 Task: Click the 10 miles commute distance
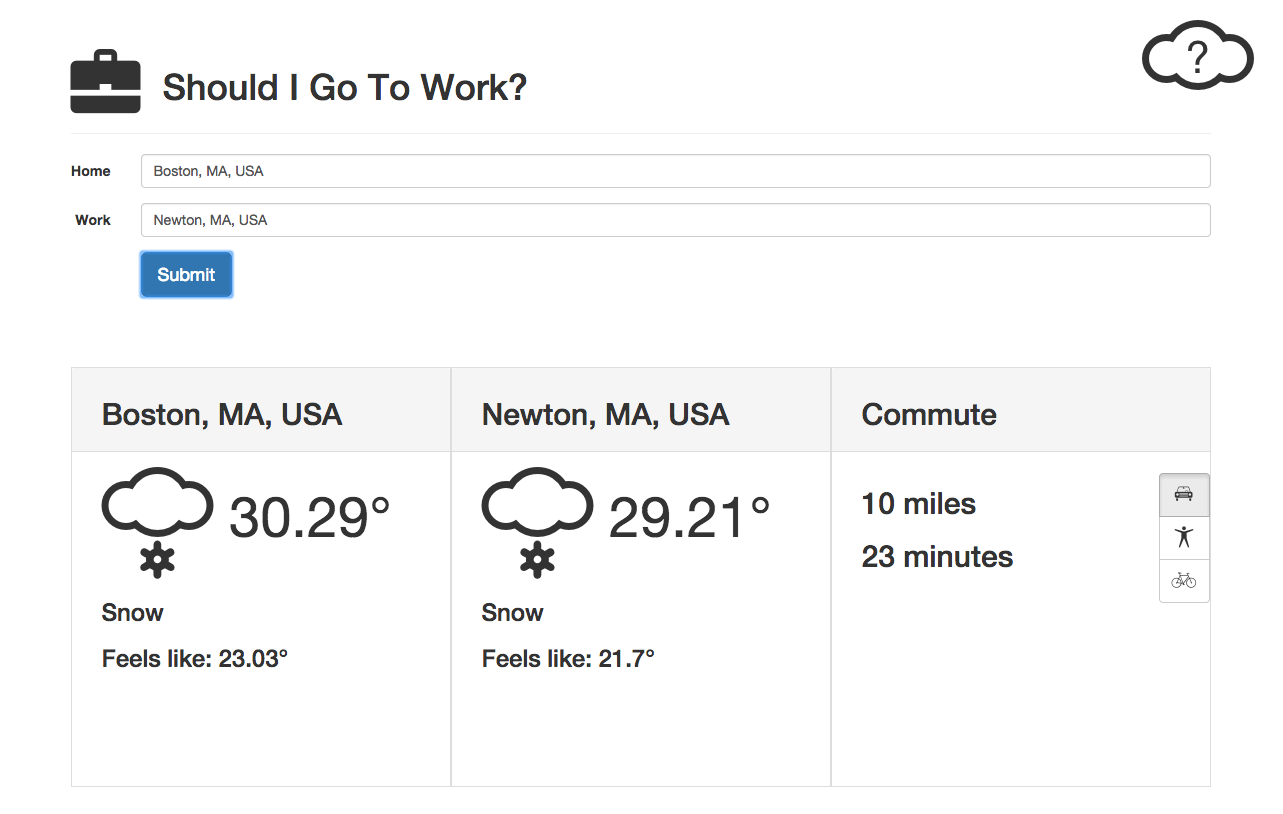919,504
